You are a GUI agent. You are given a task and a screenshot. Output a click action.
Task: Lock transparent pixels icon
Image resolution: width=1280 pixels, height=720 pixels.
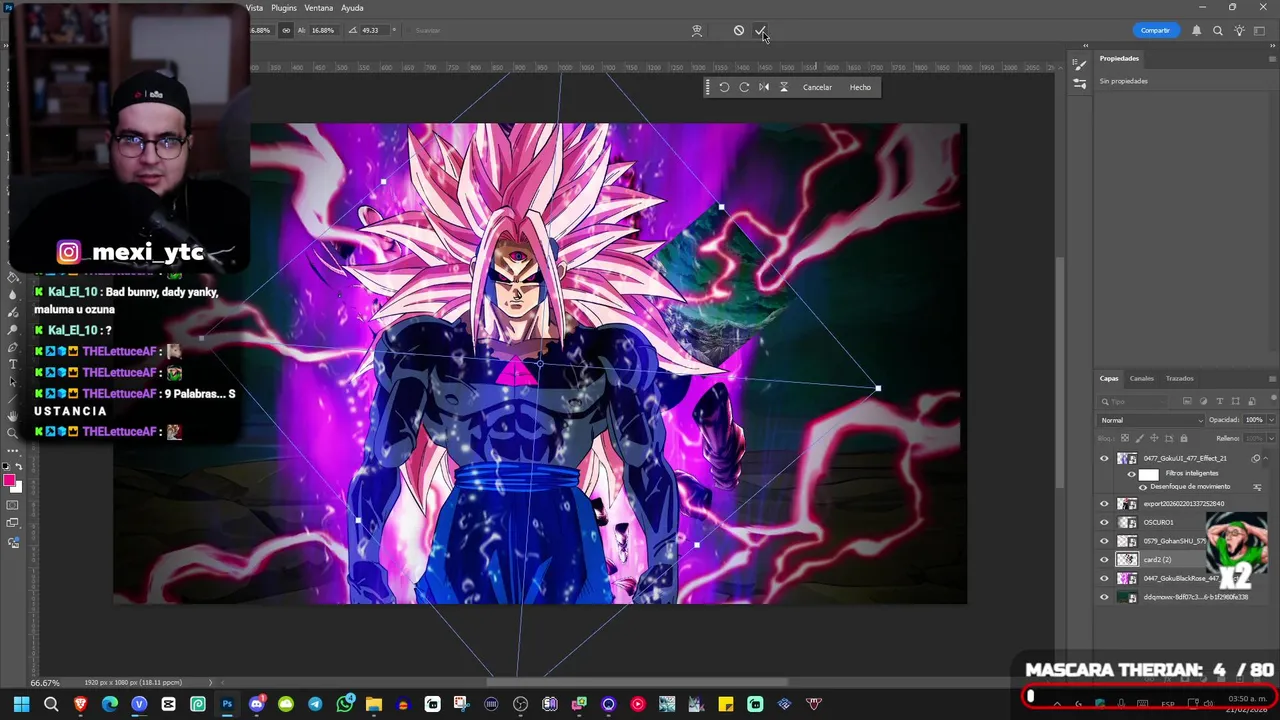point(1125,438)
